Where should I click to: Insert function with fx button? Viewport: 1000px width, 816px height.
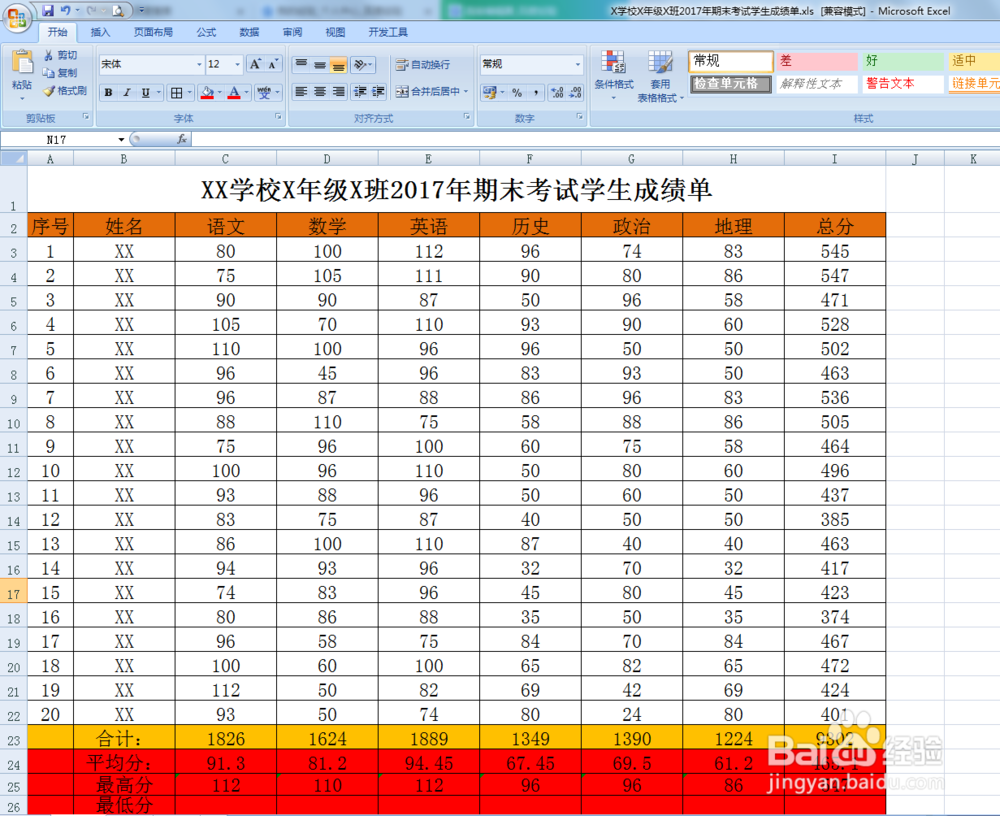(182, 139)
